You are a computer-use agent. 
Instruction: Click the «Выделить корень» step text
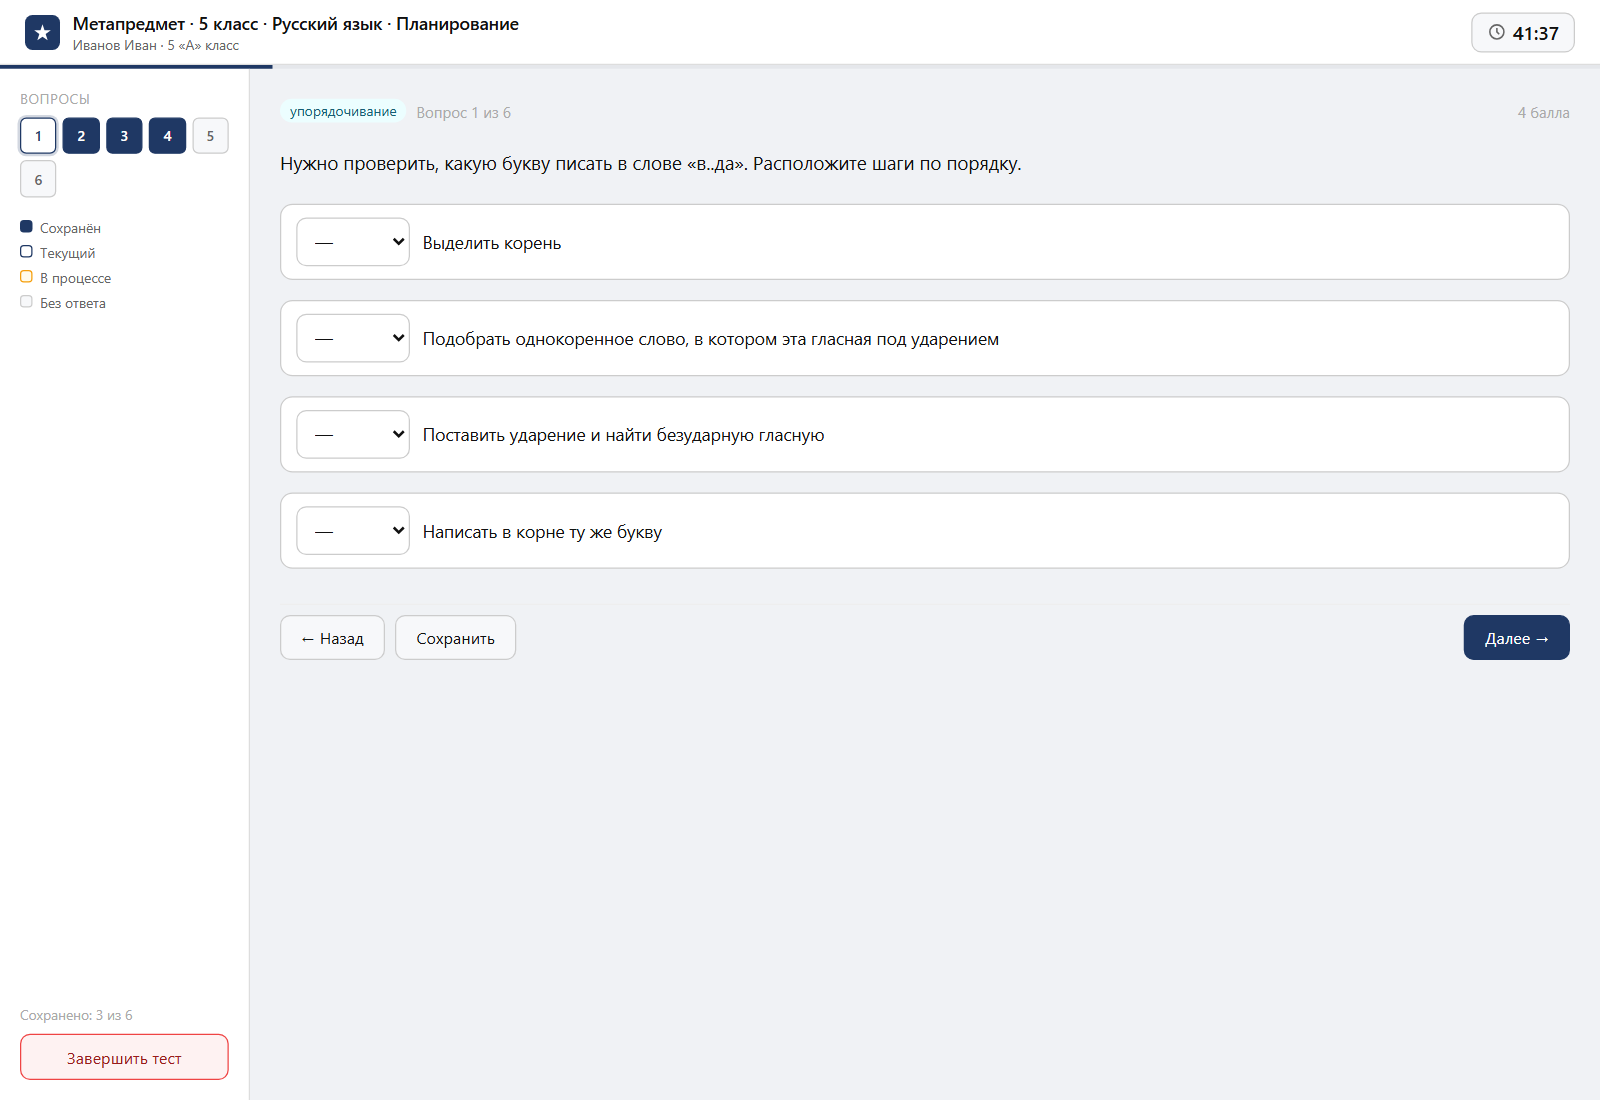pyautogui.click(x=492, y=243)
